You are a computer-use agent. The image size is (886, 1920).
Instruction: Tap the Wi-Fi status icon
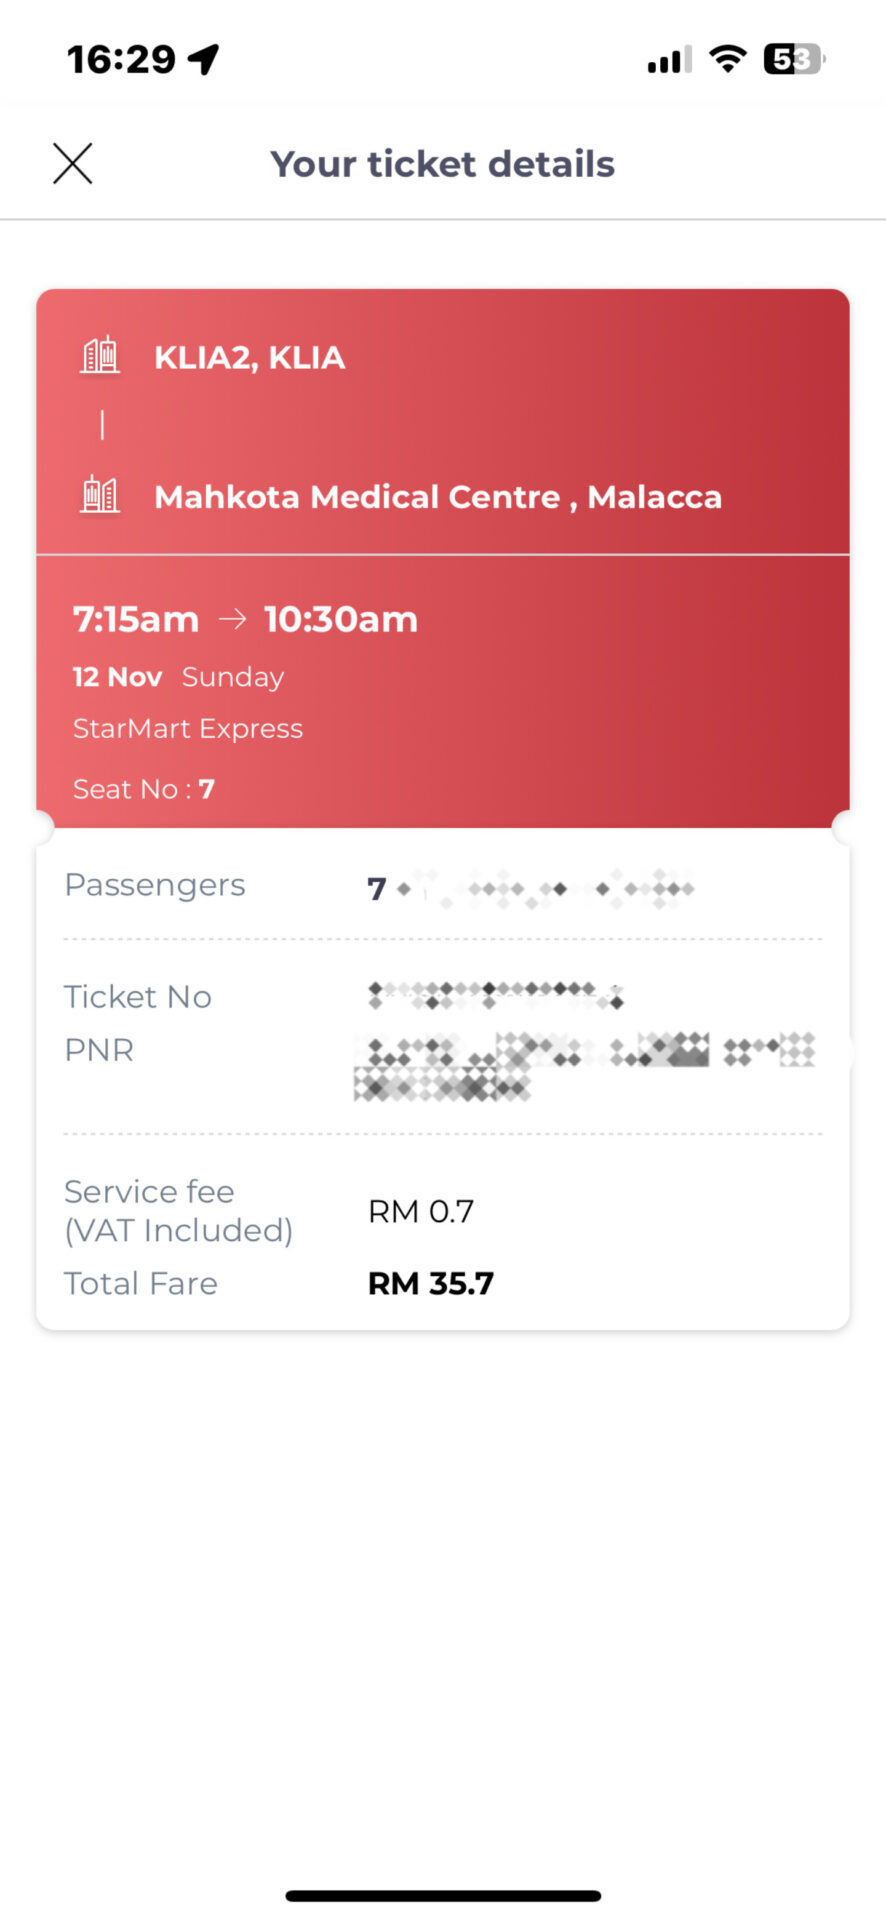[727, 59]
